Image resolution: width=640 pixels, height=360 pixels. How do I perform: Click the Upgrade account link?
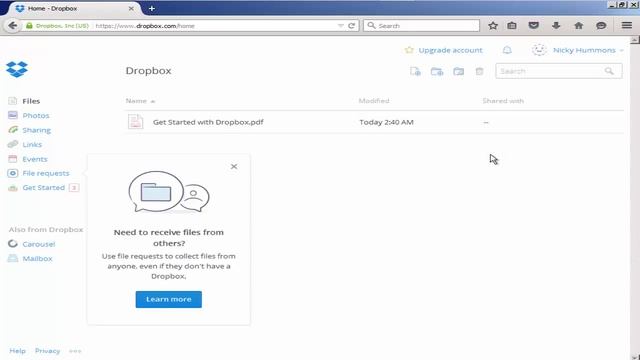pyautogui.click(x=450, y=50)
